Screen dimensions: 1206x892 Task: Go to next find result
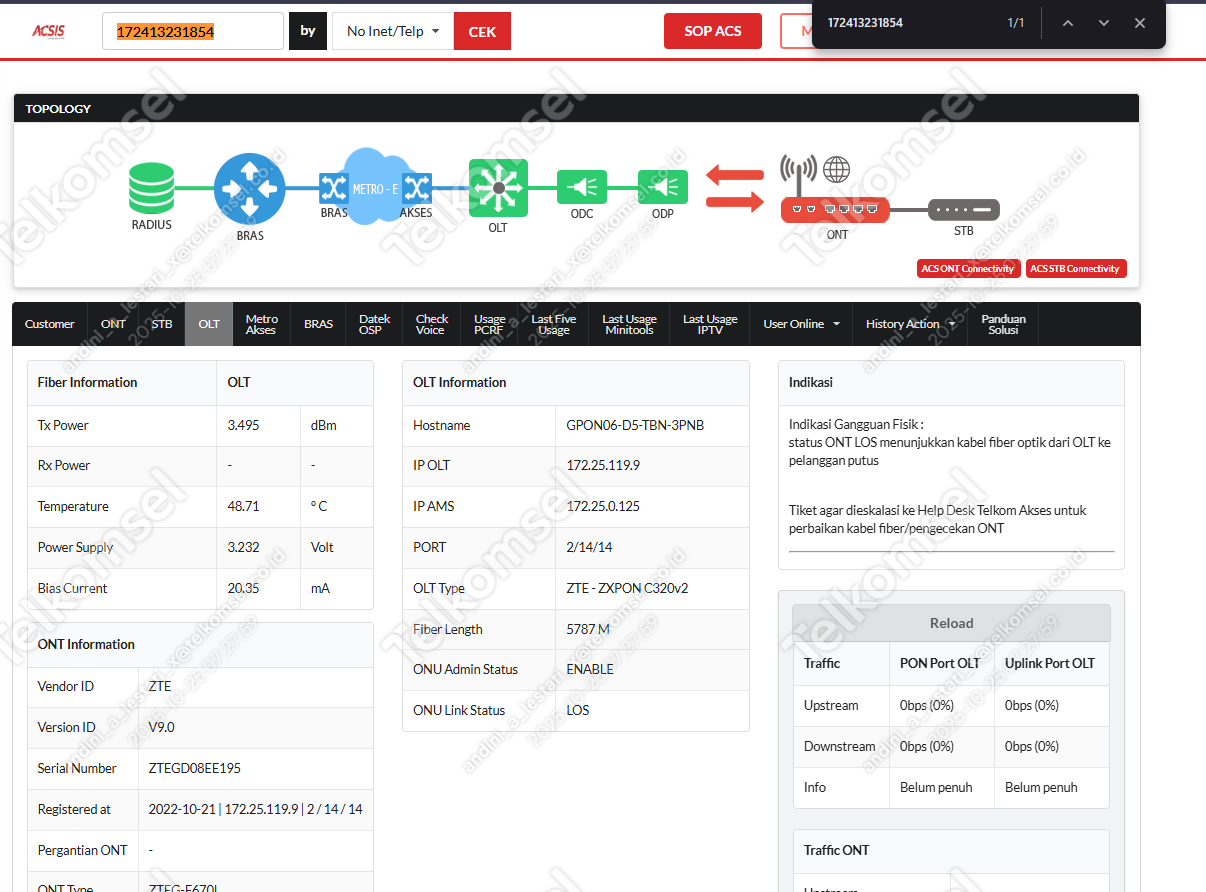(1104, 23)
